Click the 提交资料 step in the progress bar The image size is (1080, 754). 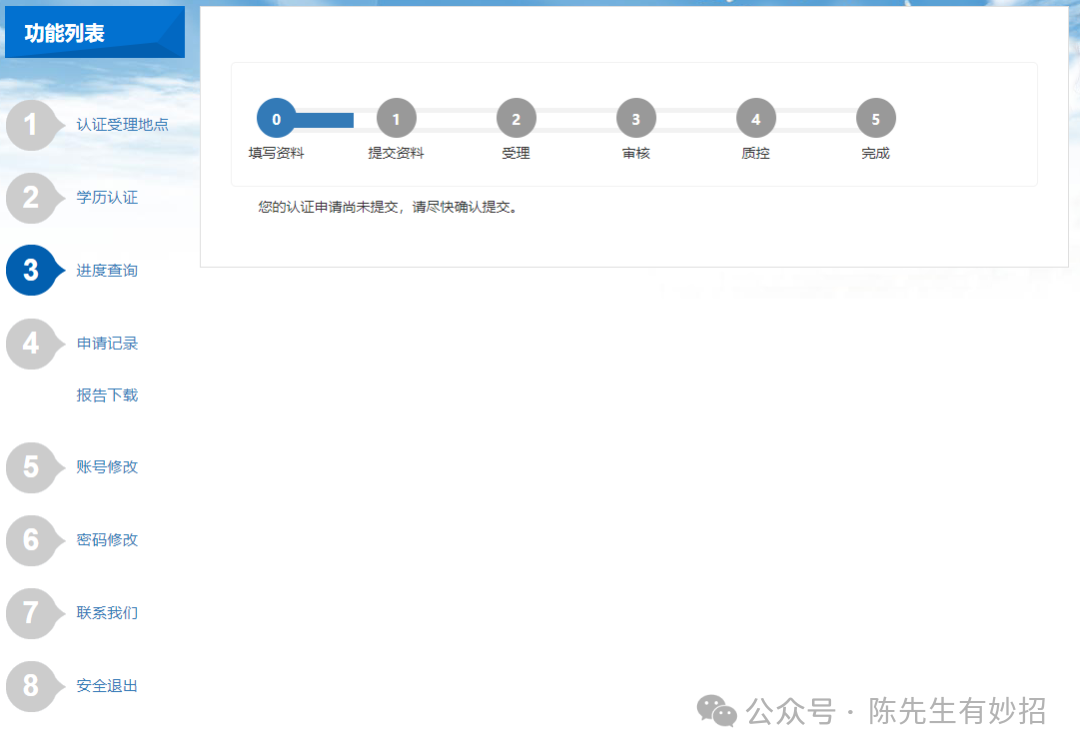point(396,117)
